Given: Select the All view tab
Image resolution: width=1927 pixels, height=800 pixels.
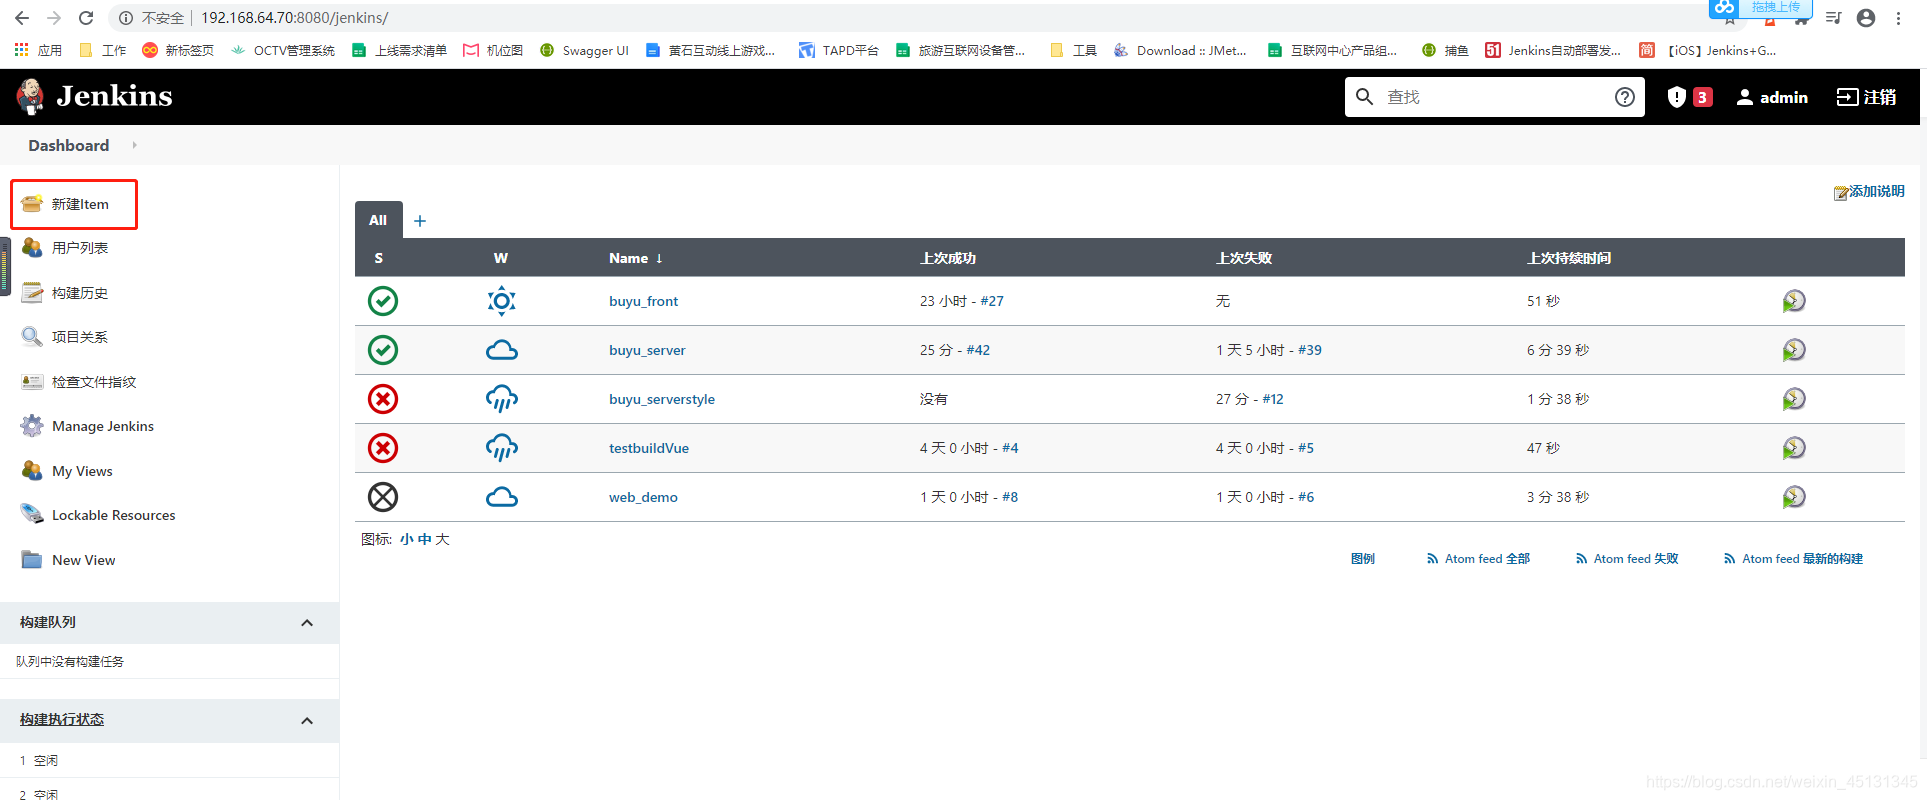Looking at the screenshot, I should point(378,220).
